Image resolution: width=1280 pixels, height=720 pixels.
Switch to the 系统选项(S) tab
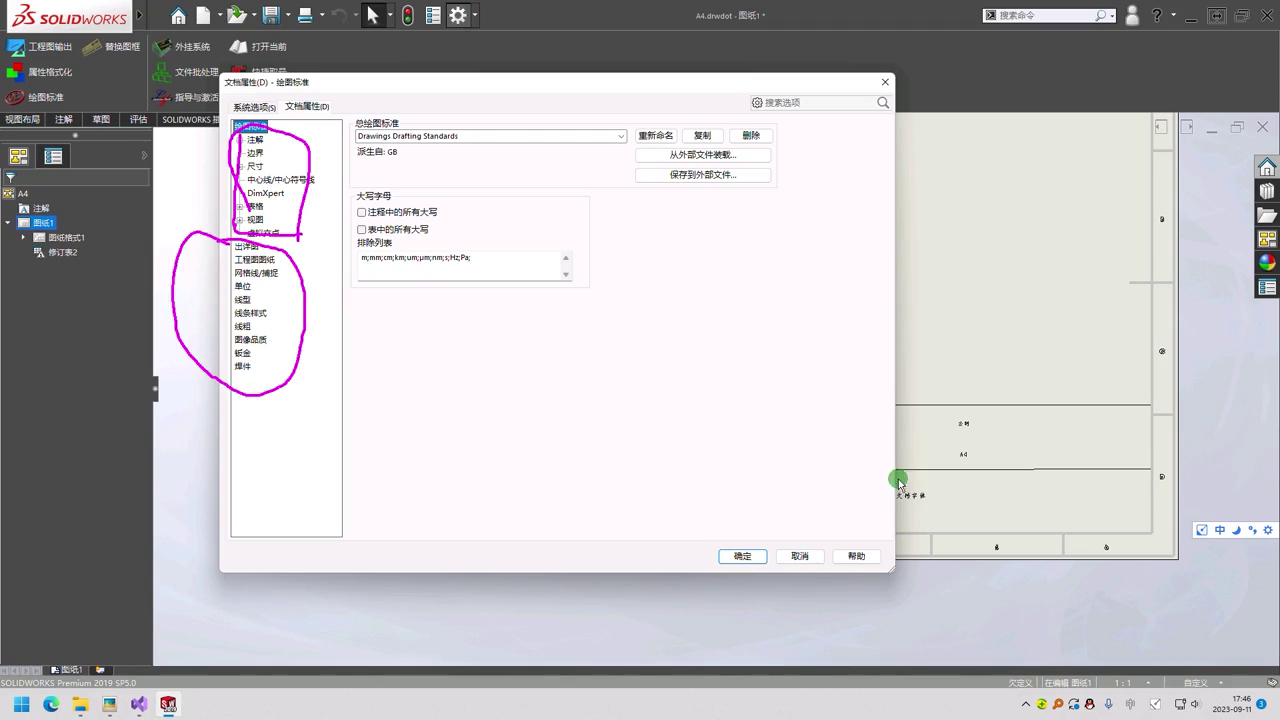(x=254, y=107)
